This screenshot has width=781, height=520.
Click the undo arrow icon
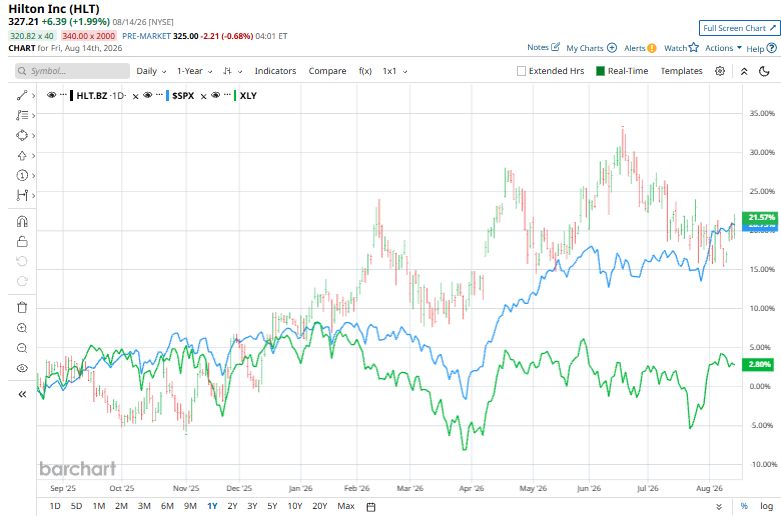tap(22, 261)
